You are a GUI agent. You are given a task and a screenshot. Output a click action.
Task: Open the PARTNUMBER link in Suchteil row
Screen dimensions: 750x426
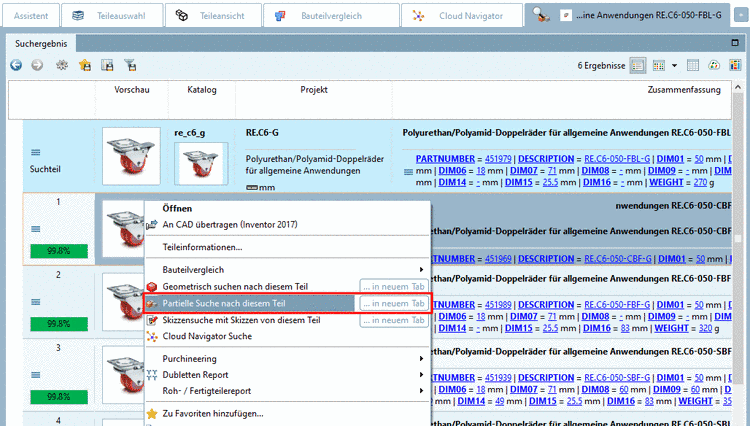[445, 159]
